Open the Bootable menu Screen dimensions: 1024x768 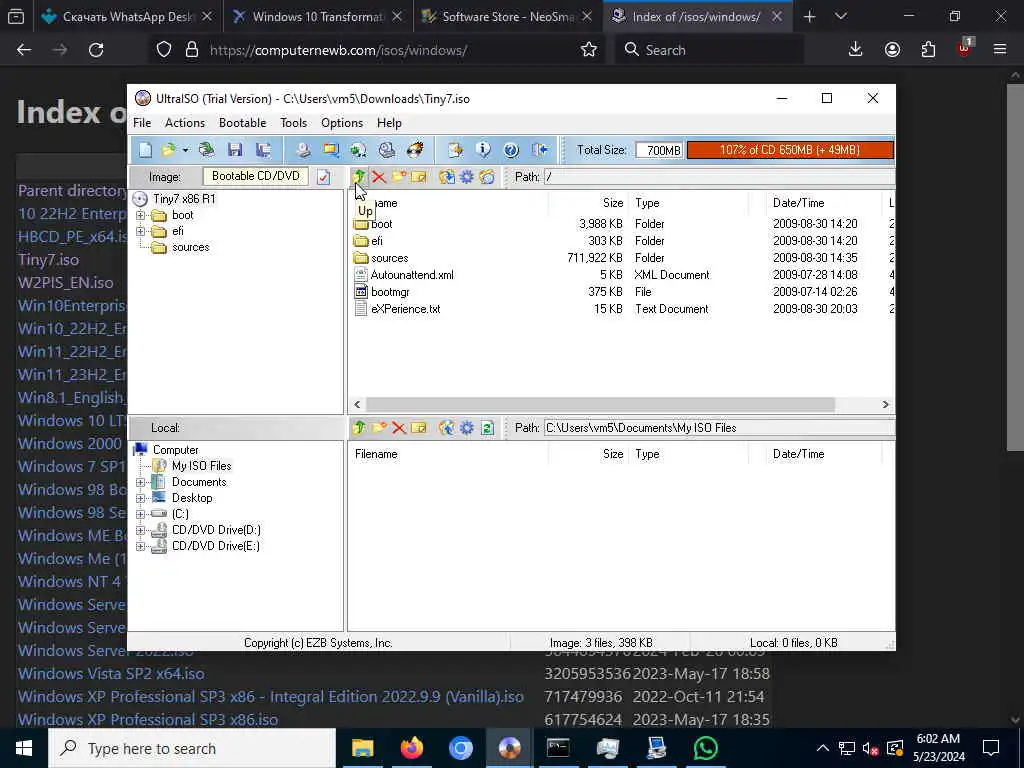click(x=242, y=123)
